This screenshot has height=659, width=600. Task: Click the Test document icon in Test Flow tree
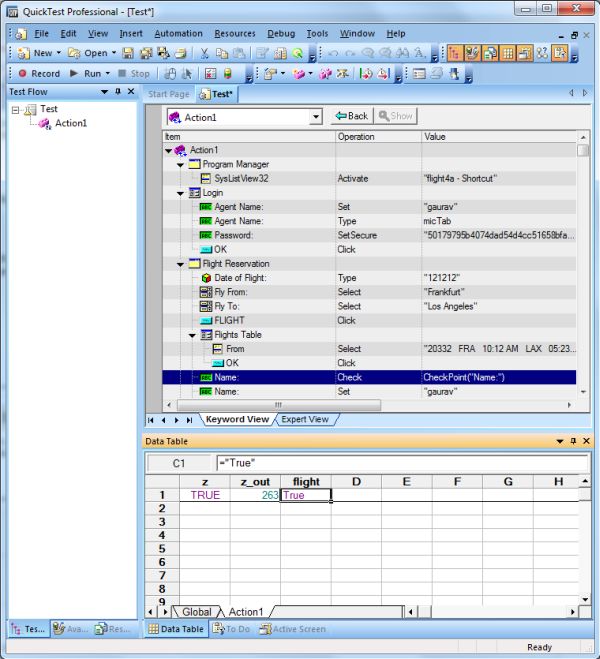coord(30,110)
